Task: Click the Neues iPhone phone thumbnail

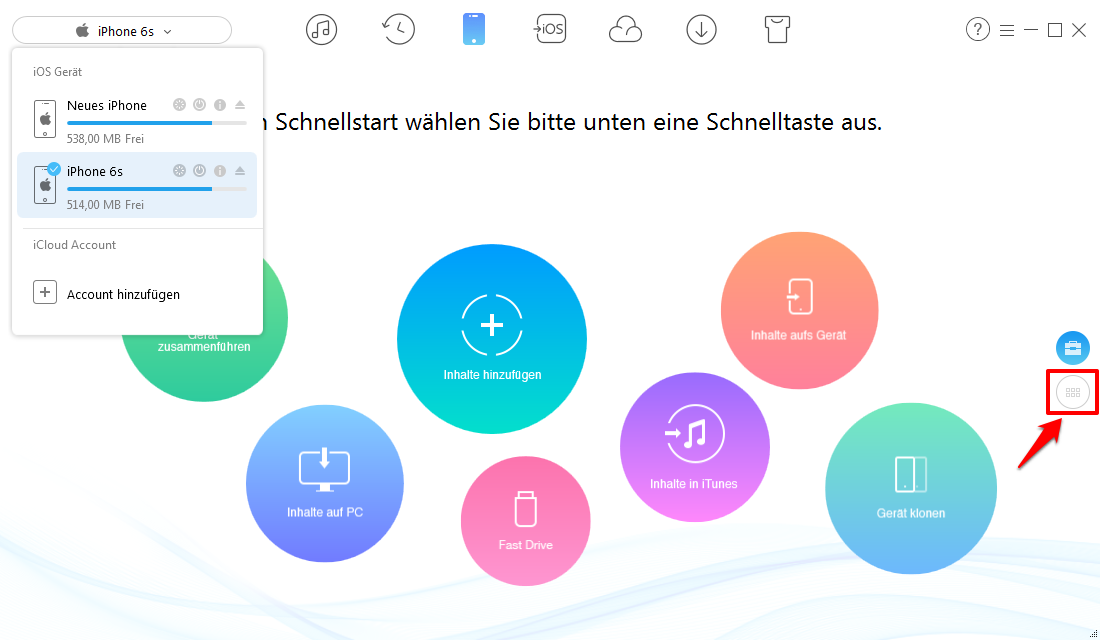Action: 45,119
